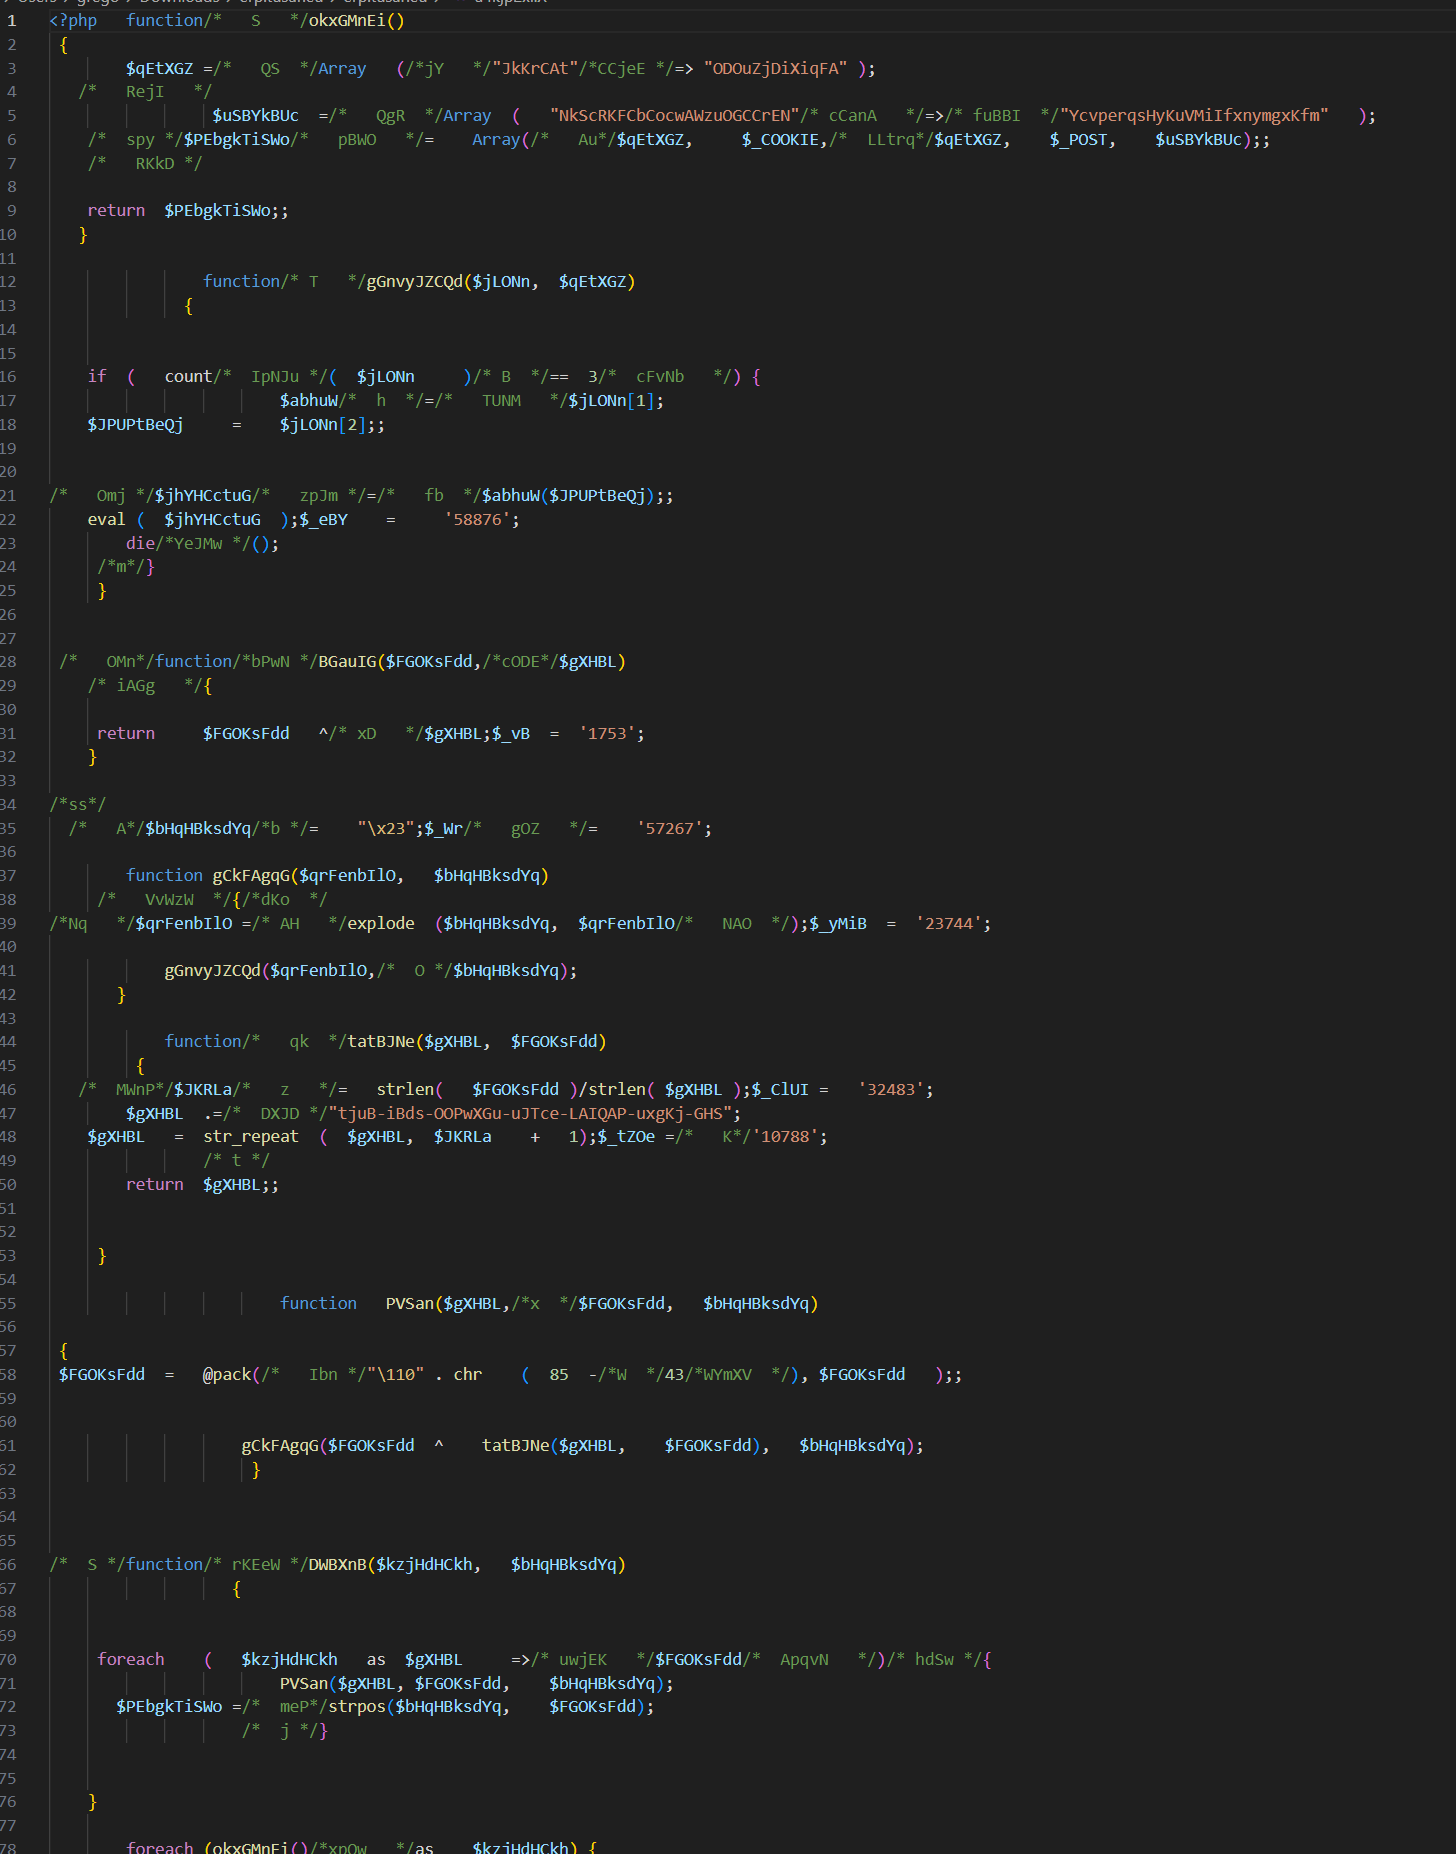Click the die call
Image resolution: width=1456 pixels, height=1854 pixels.
140,543
